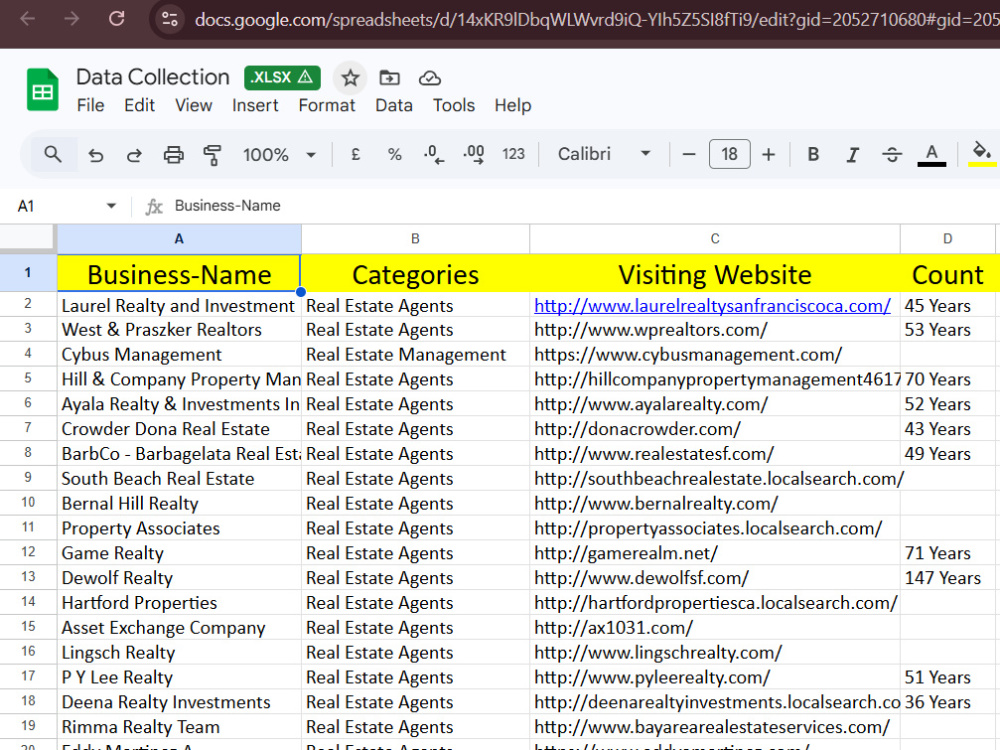1000x750 pixels.
Task: Select the cell West & Praszker Realtors
Action: click(179, 330)
